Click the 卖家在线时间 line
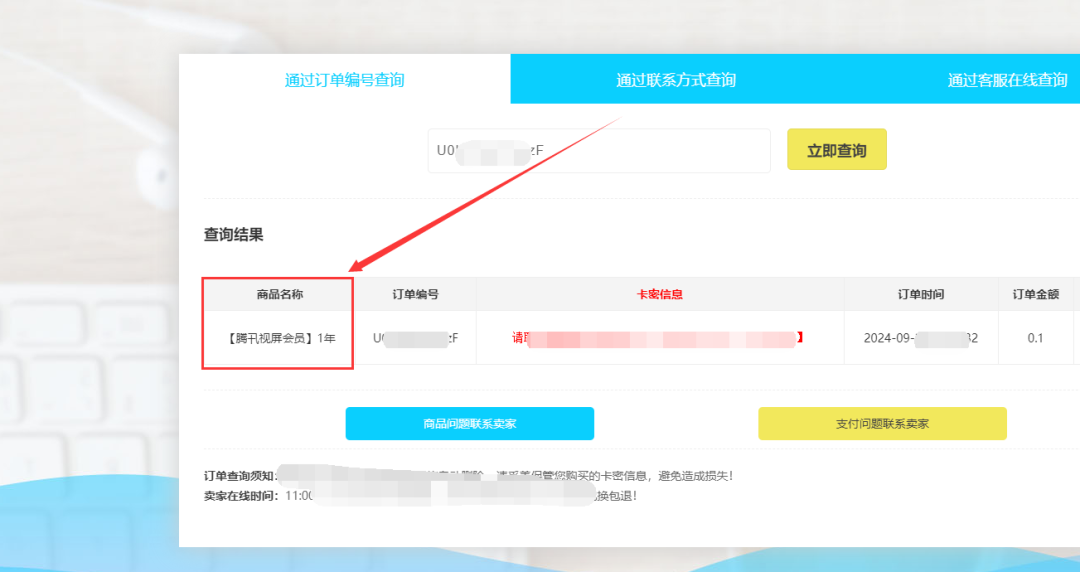Viewport: 1080px width, 572px height. pos(420,496)
